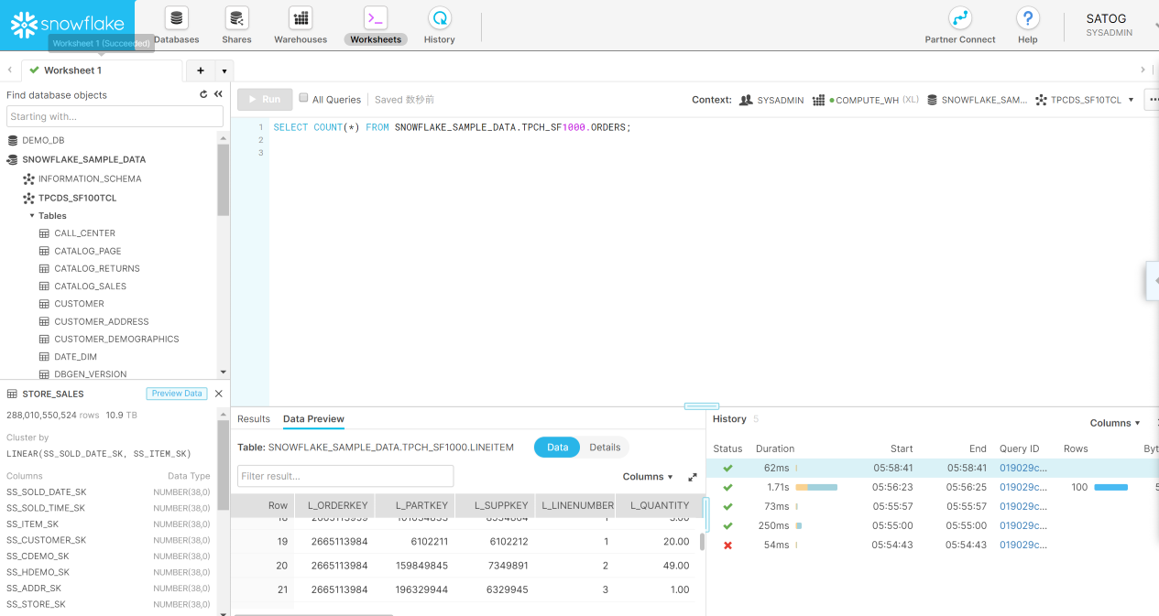Select the CATALOG_RETURNS table
1159x616 pixels.
tap(97, 268)
